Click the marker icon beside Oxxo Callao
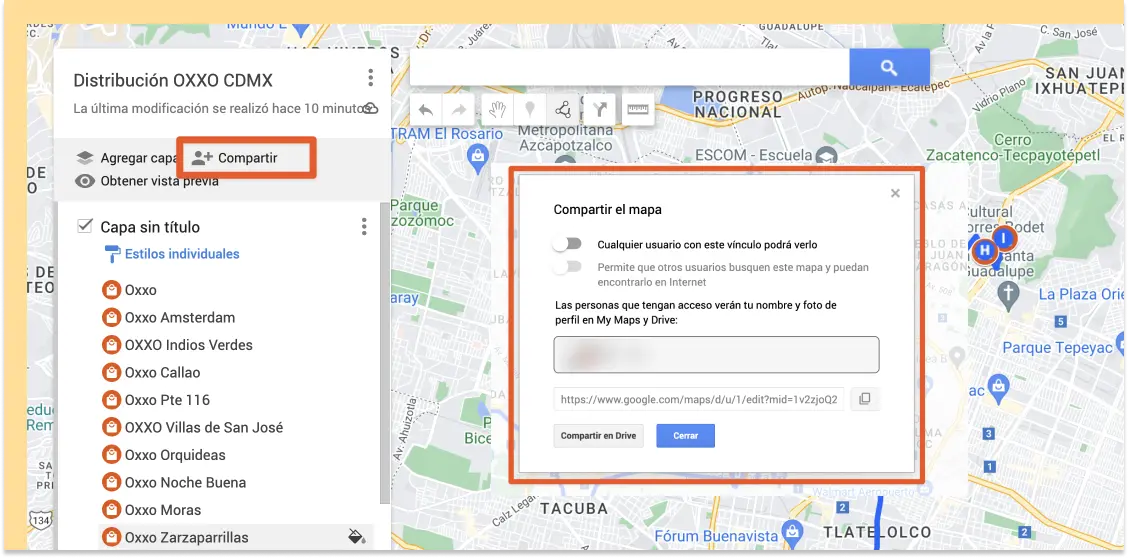1128x558 pixels. 111,372
